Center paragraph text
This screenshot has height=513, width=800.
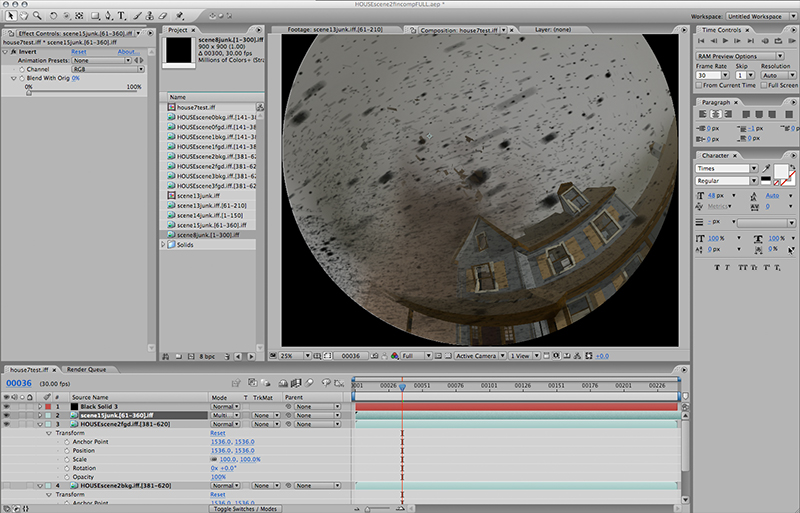coord(716,114)
